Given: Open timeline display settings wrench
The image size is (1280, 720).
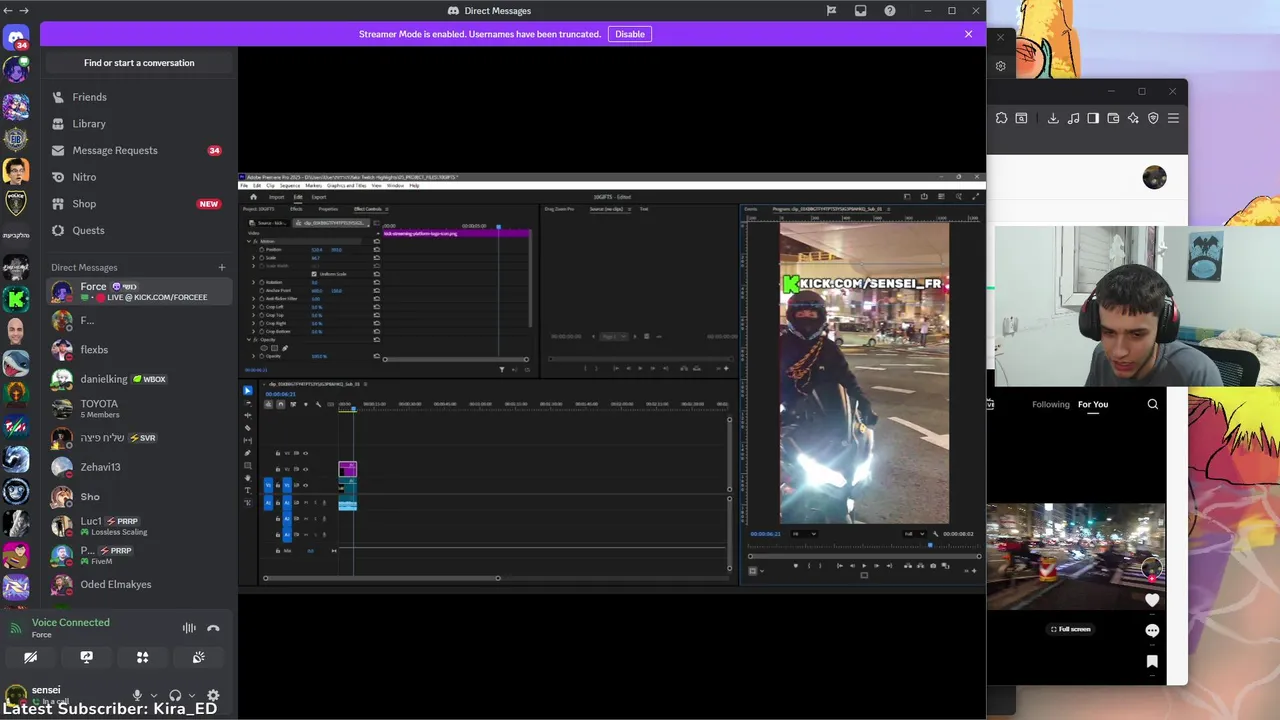Looking at the screenshot, I should (x=319, y=404).
